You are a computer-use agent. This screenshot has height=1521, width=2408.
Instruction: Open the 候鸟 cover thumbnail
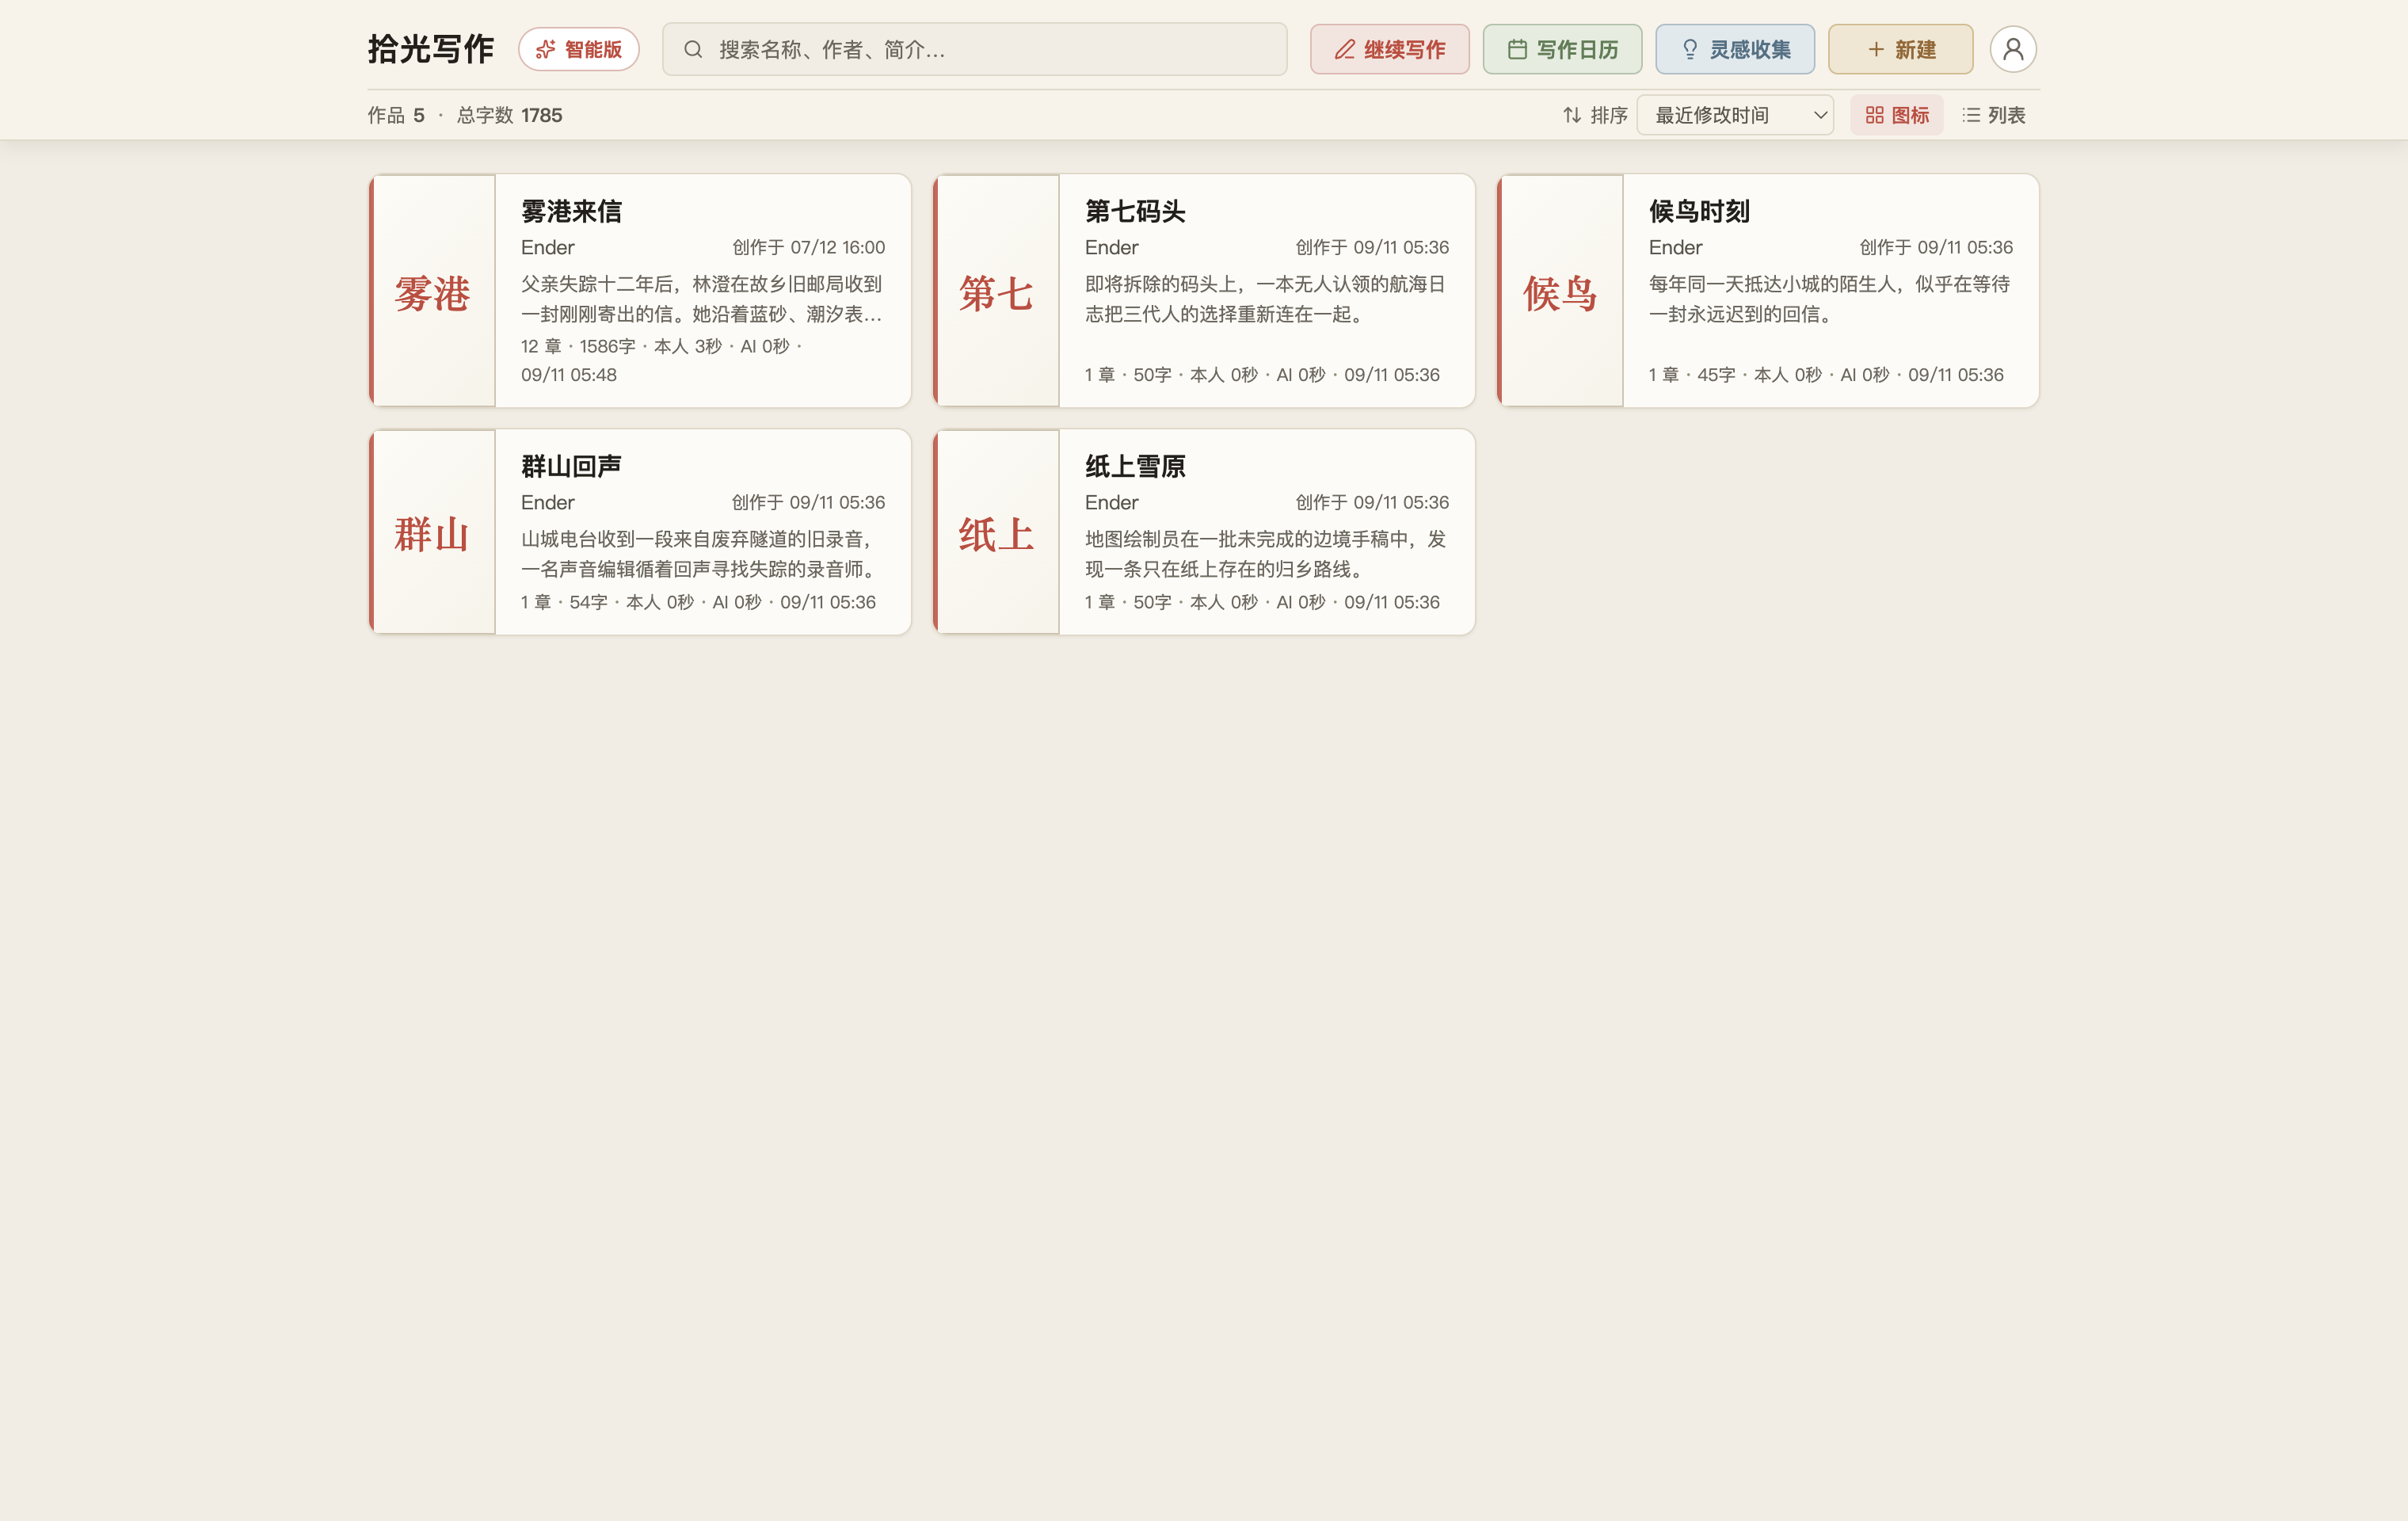pyautogui.click(x=1560, y=291)
